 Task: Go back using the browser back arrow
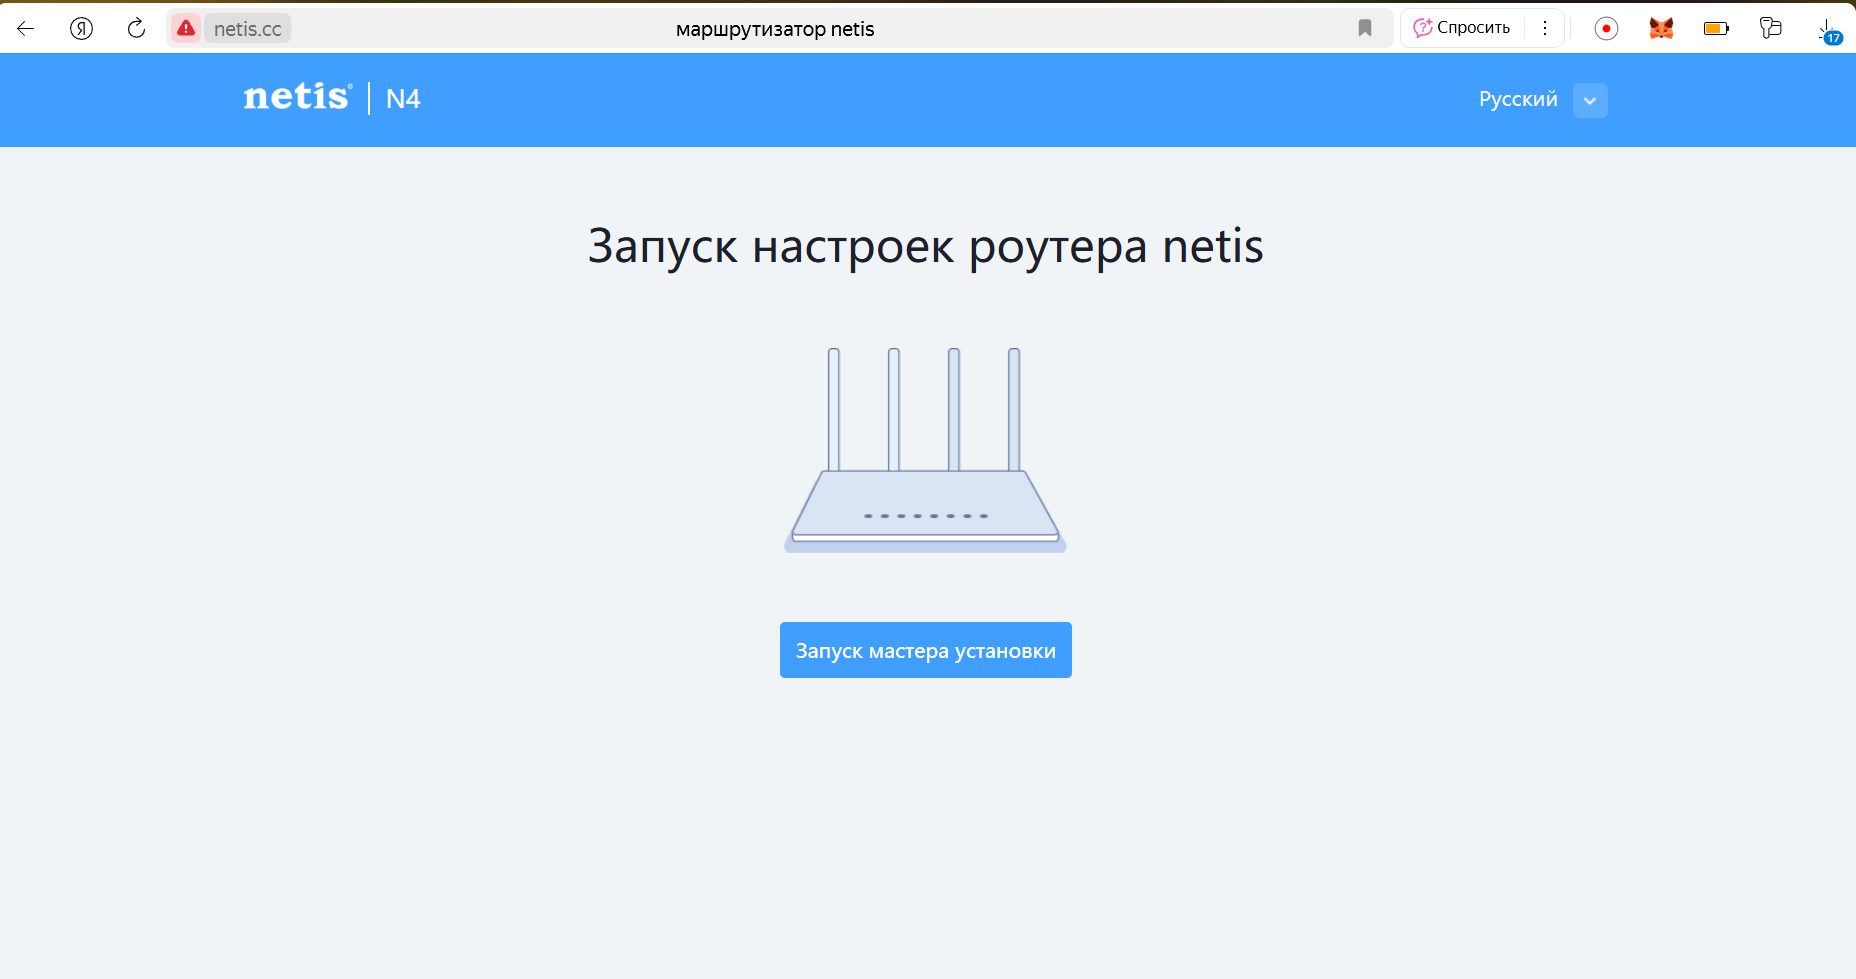(x=26, y=28)
